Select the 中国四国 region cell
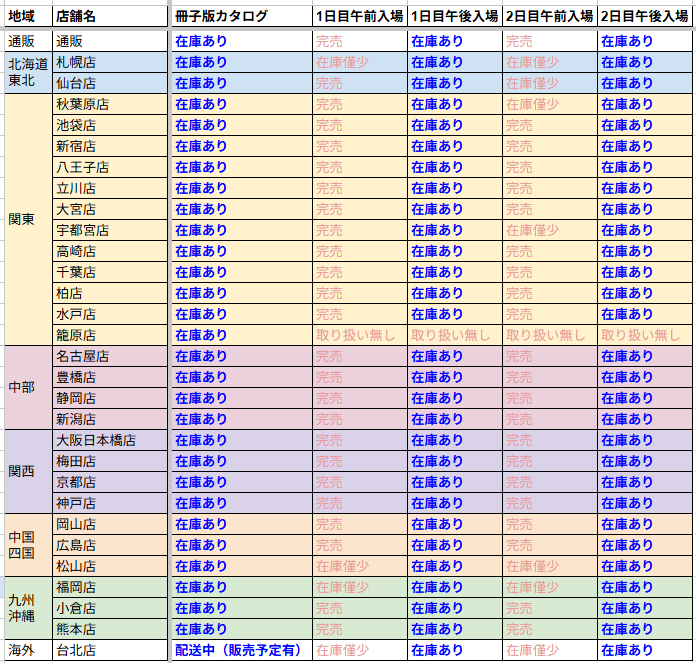 tap(28, 545)
